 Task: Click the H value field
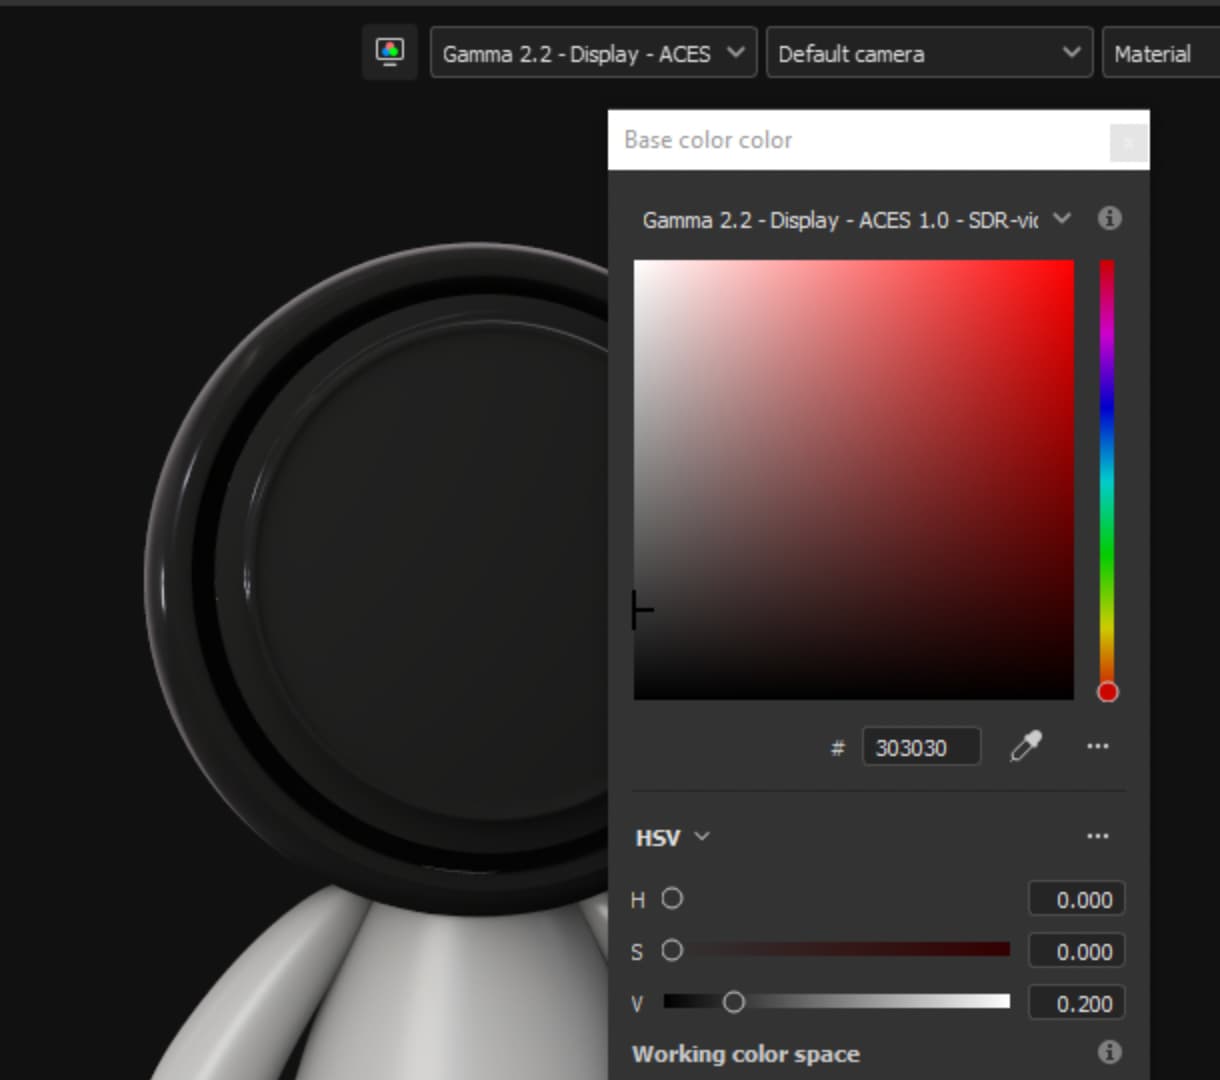coord(1076,899)
